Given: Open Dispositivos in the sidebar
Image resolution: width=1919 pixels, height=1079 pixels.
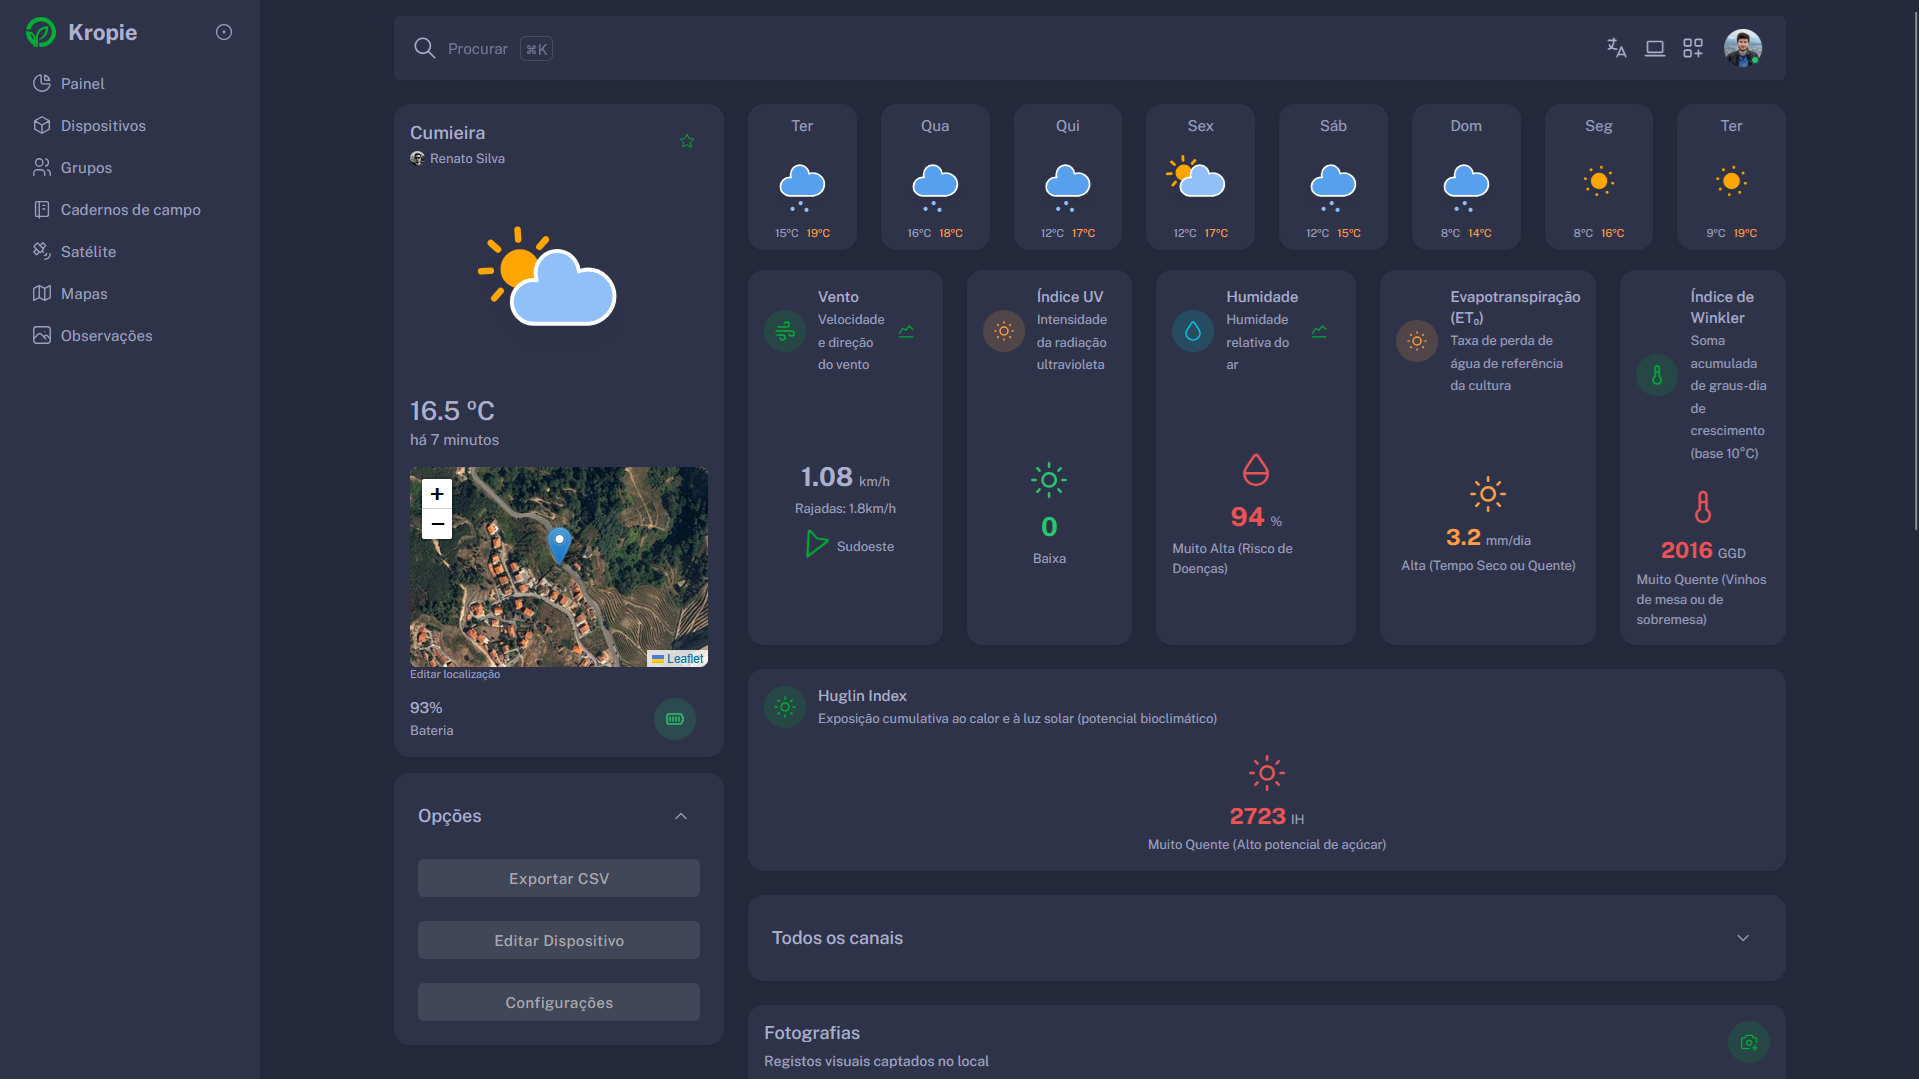Looking at the screenshot, I should point(103,126).
